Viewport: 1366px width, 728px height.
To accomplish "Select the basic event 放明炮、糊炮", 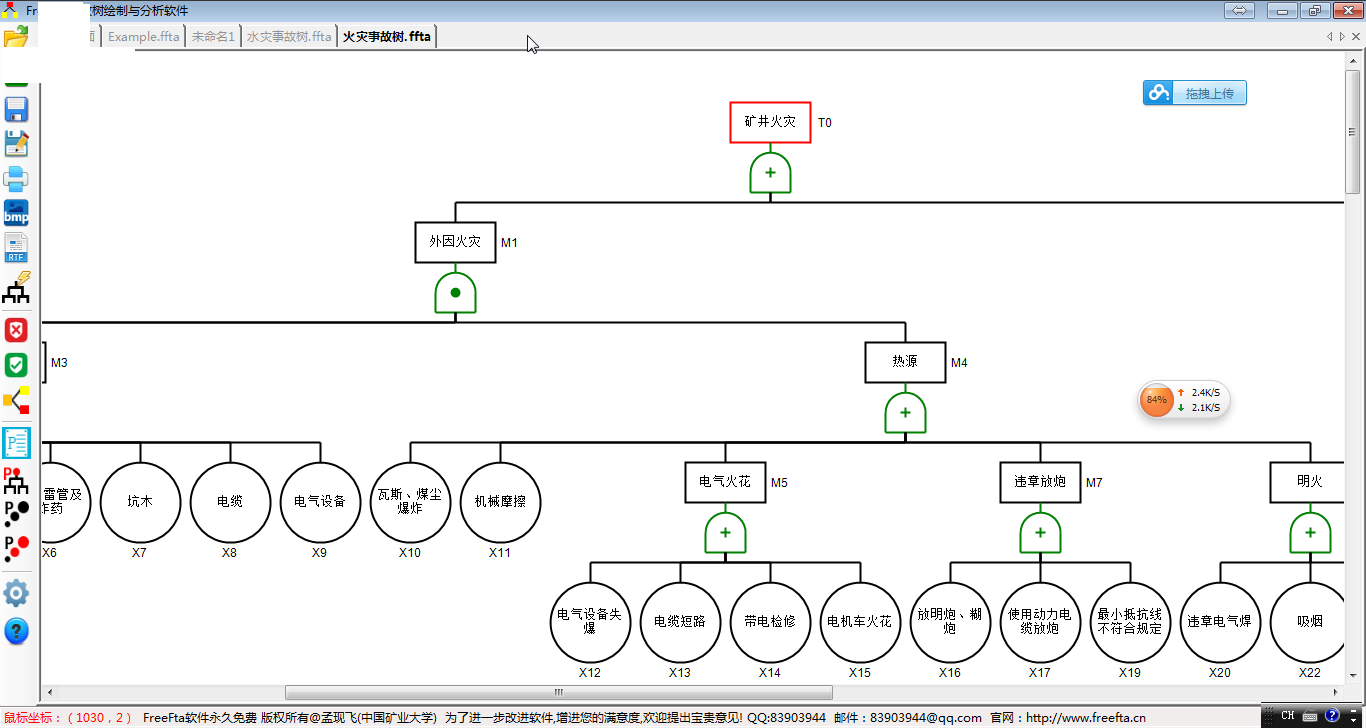I will click(950, 622).
